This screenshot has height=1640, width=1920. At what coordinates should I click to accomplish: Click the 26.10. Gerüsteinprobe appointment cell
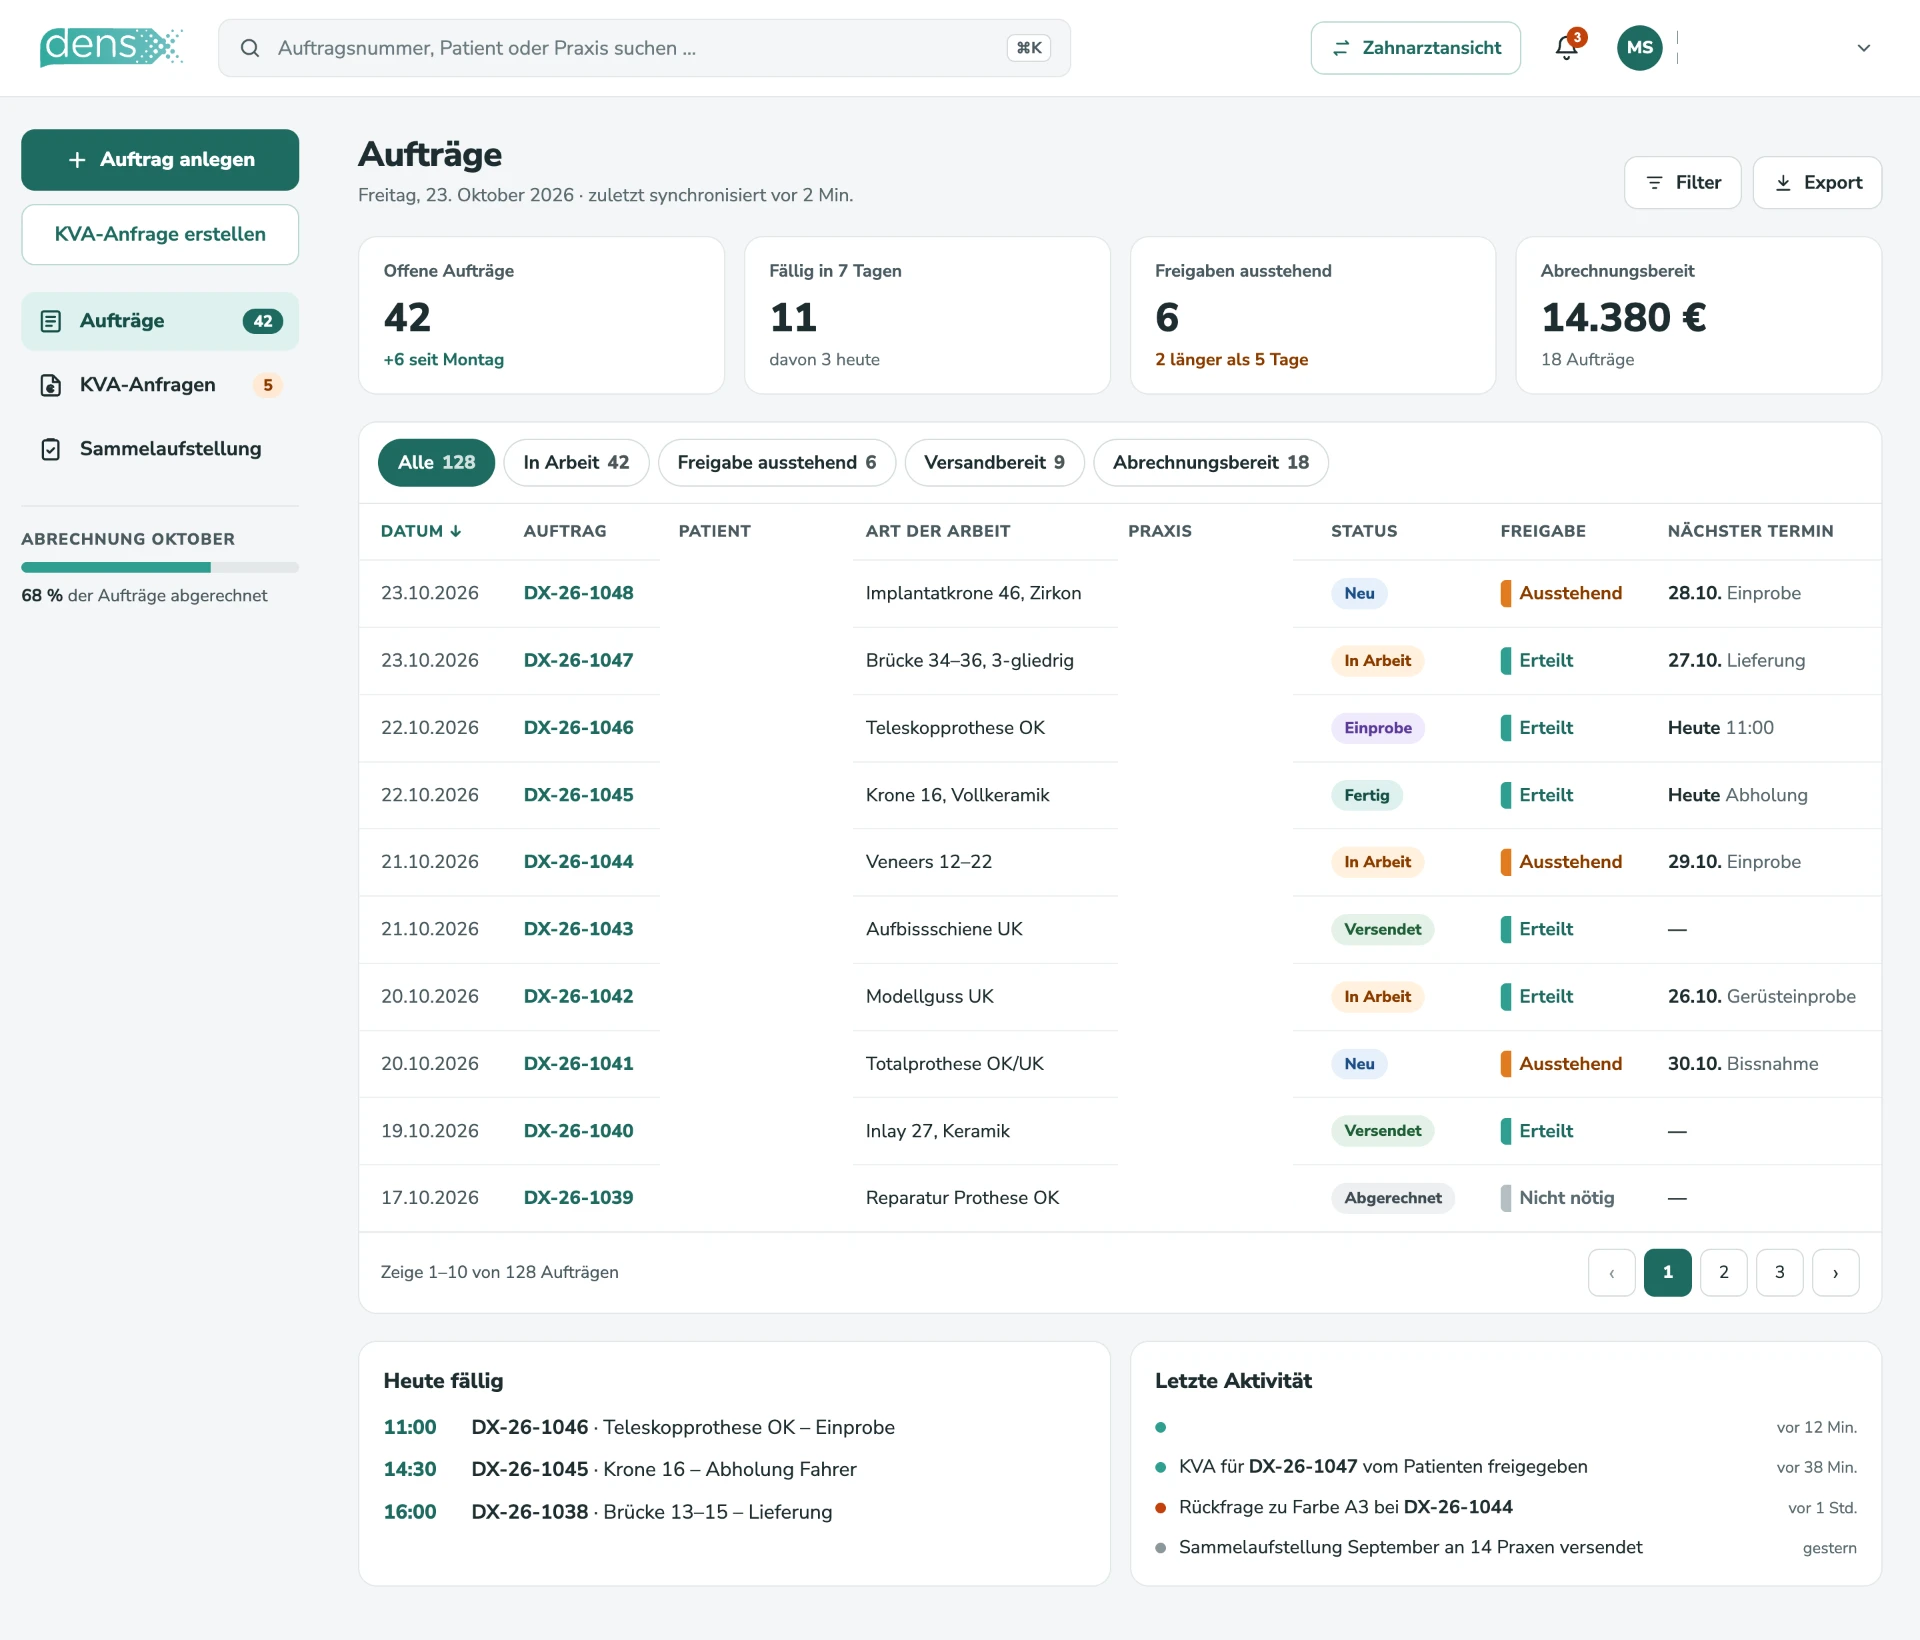(1761, 997)
